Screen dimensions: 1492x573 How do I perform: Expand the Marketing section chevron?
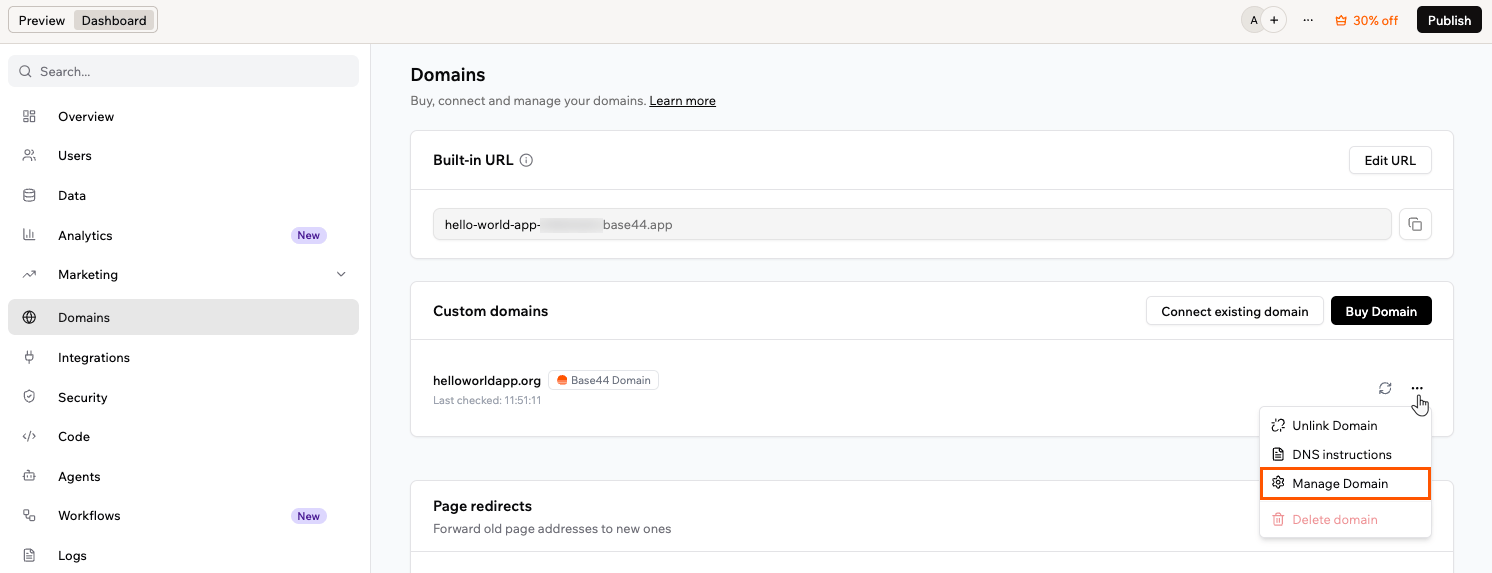(x=341, y=274)
